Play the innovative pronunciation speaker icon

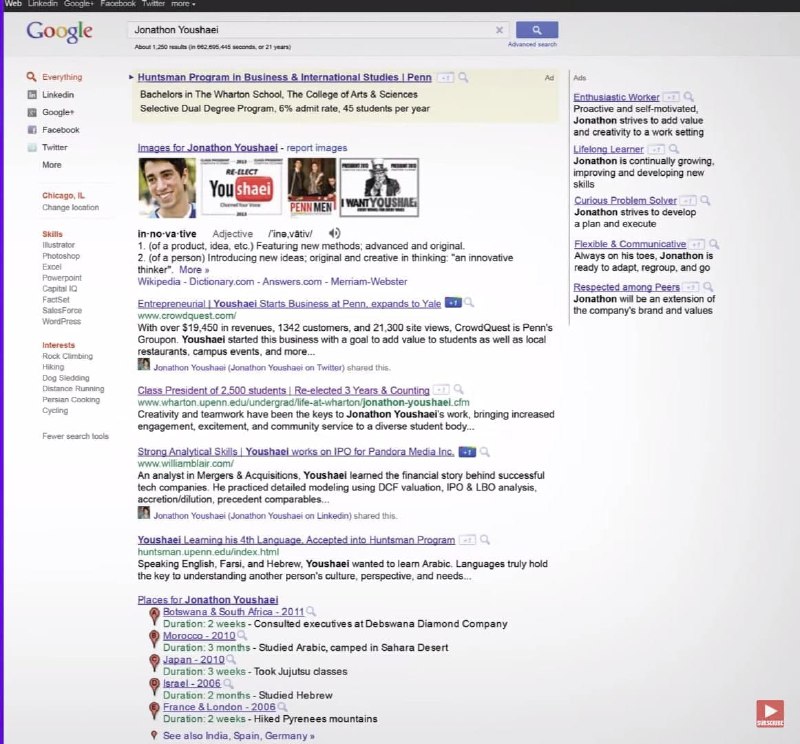point(334,233)
